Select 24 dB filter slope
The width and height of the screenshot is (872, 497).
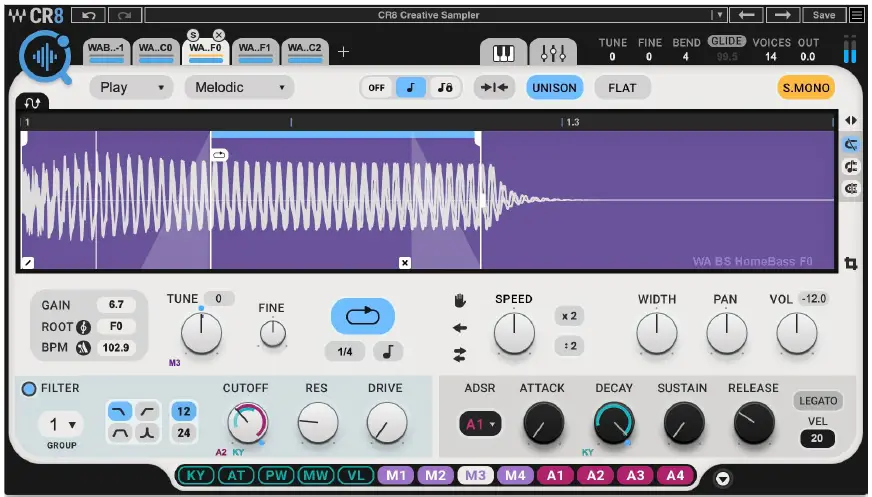[184, 433]
